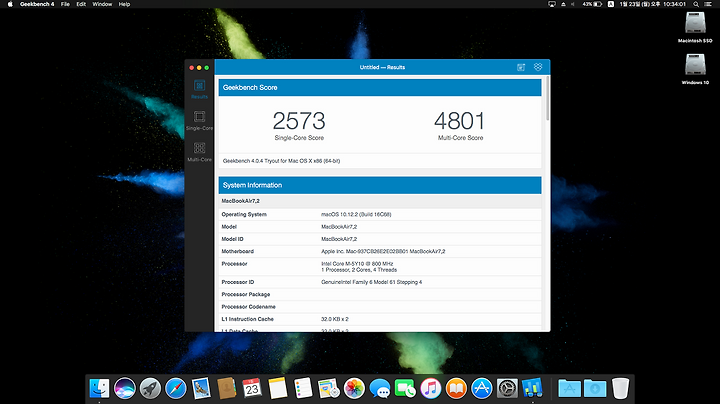Click the 4801 Multi-Core Score value

[x=460, y=121]
